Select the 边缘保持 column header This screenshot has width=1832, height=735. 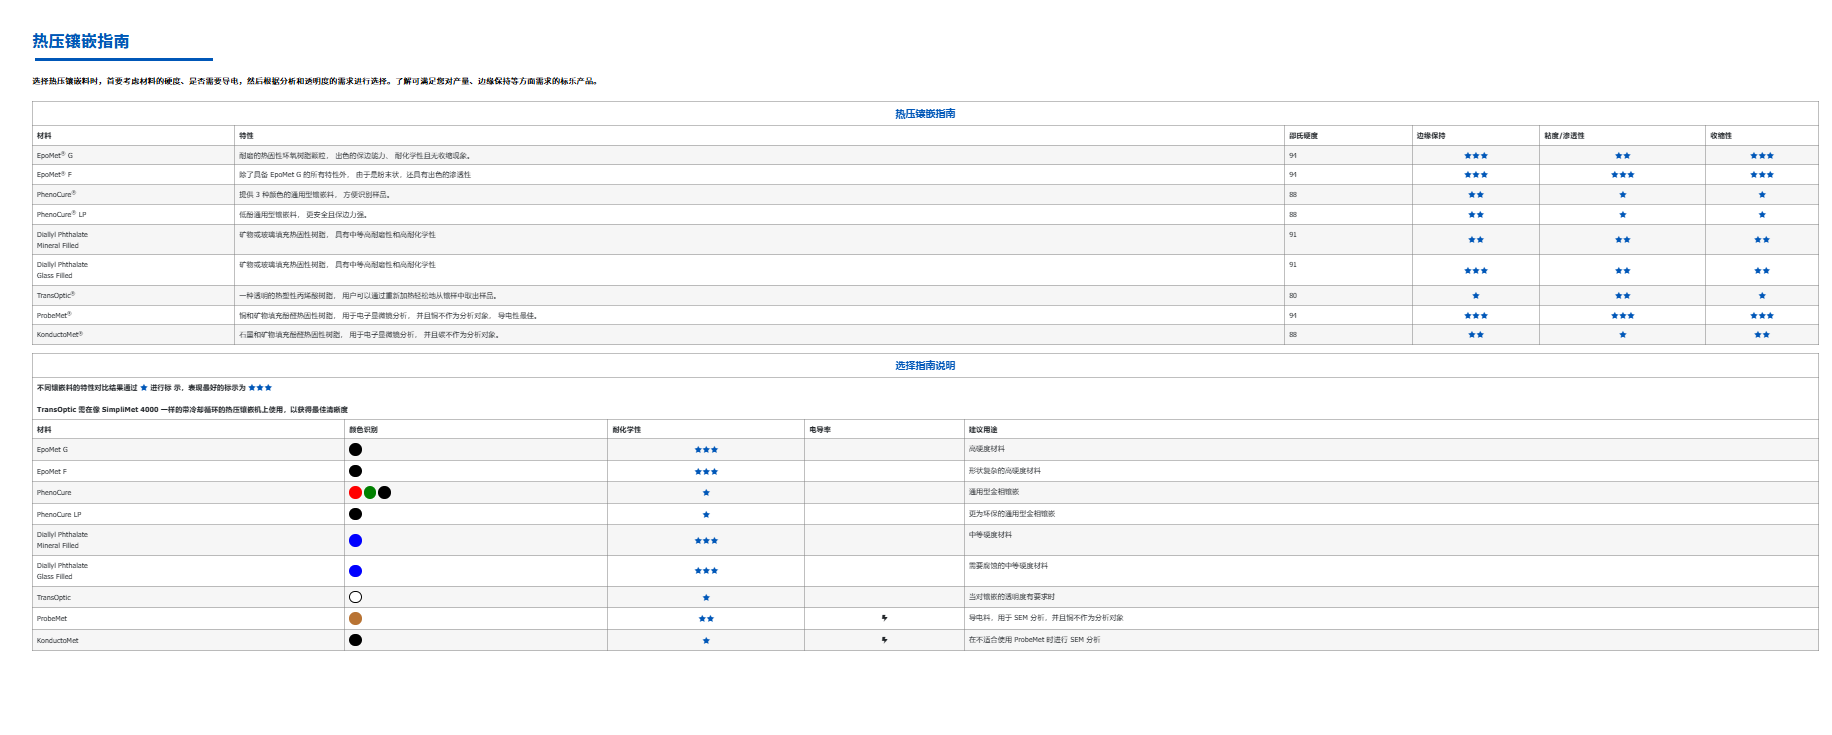click(1431, 136)
